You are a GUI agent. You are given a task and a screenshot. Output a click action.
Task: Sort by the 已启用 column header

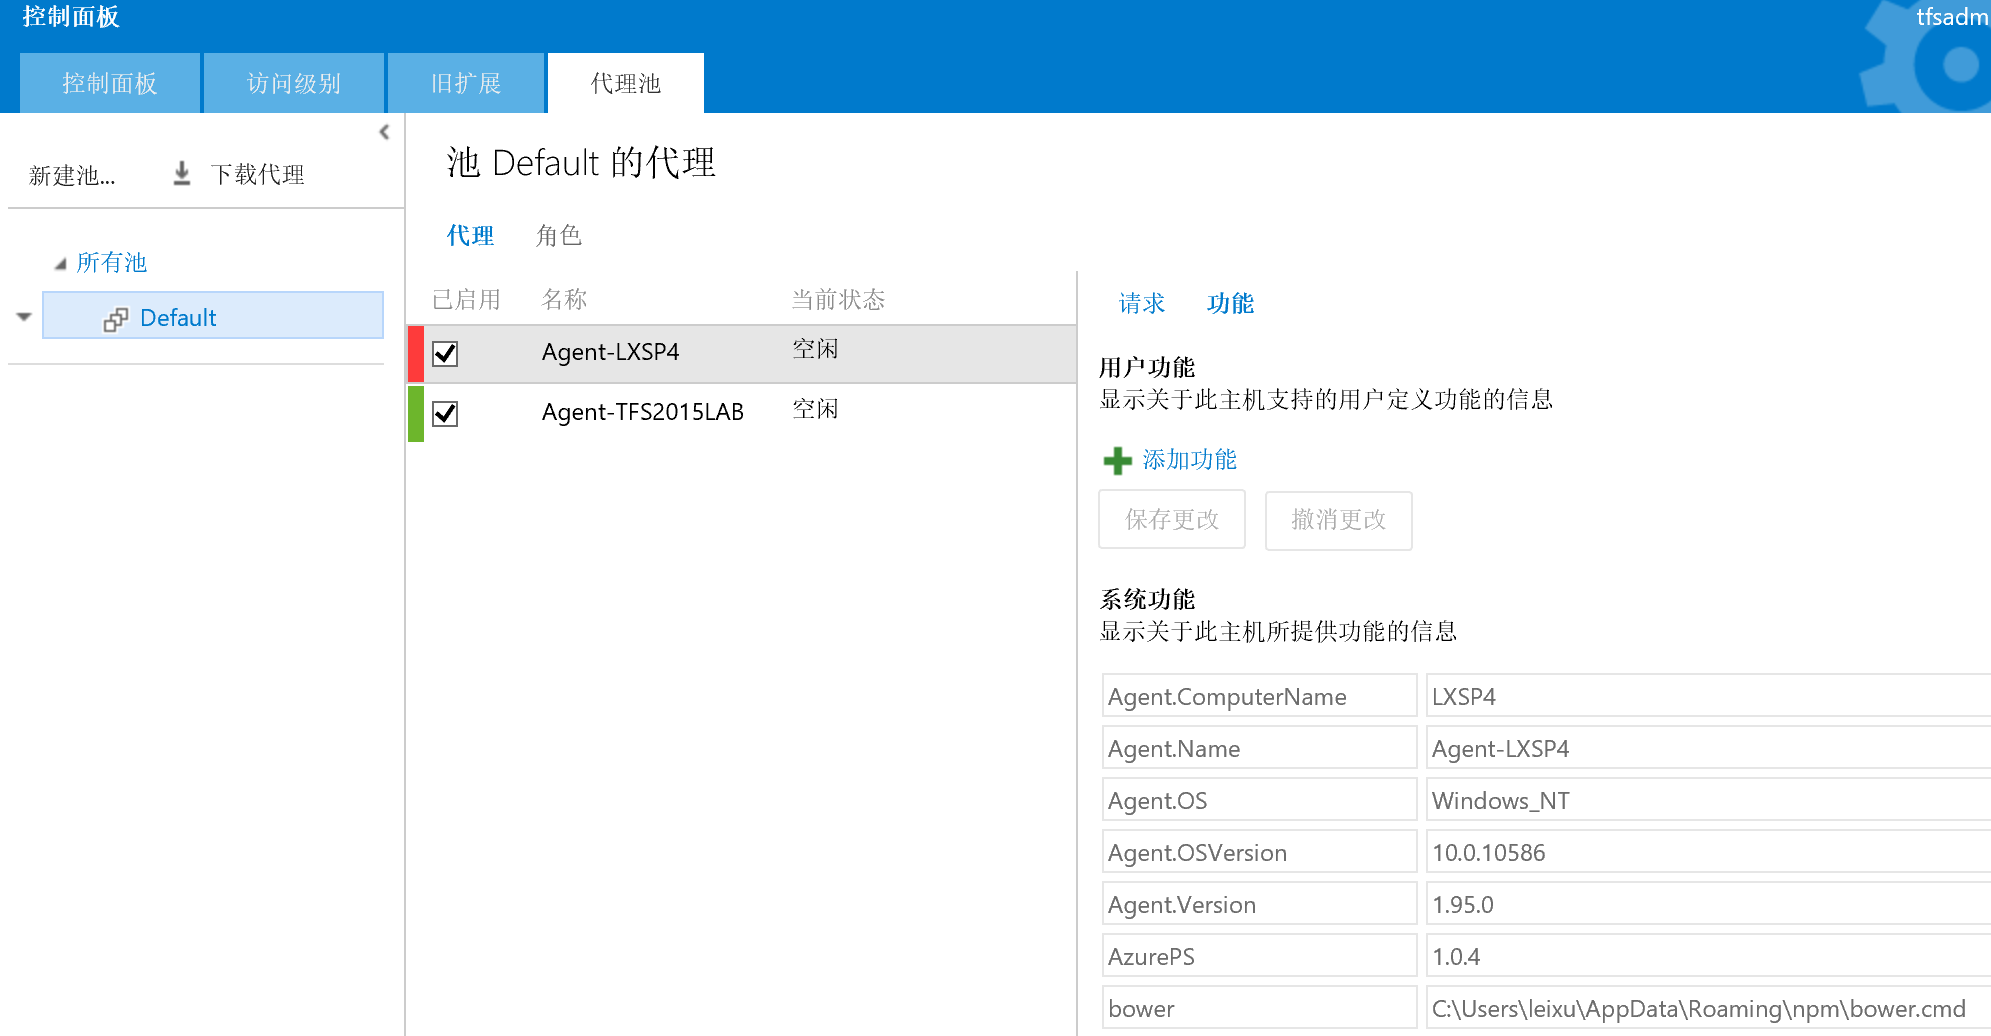click(x=466, y=300)
